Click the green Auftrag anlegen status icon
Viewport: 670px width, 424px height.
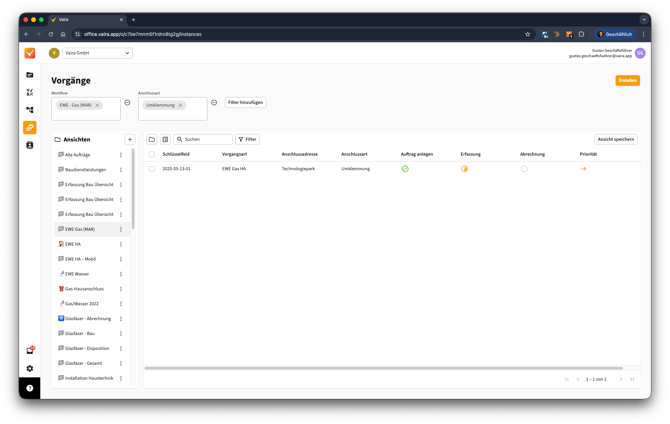405,169
